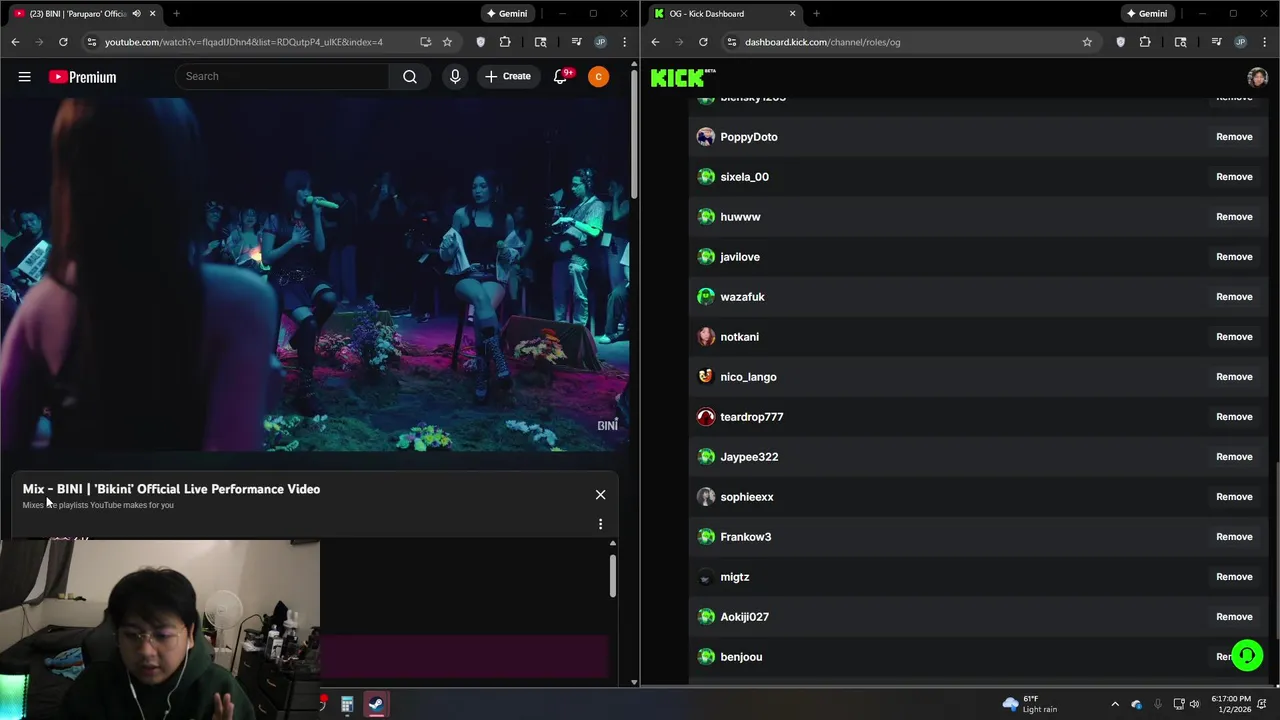The width and height of the screenshot is (1280, 720).
Task: Remove wazafuk from OG role
Action: (1234, 297)
